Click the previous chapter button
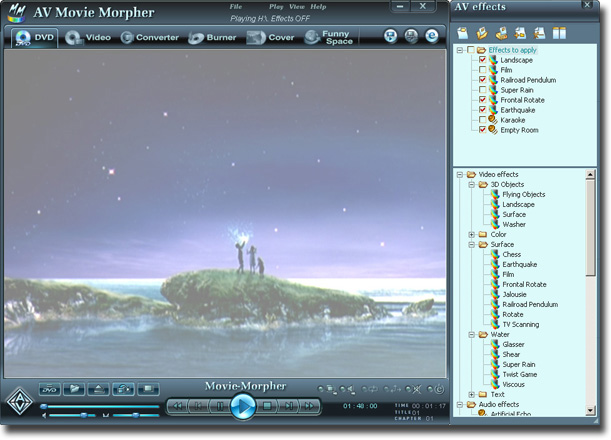The width and height of the screenshot is (611, 440). [198, 406]
